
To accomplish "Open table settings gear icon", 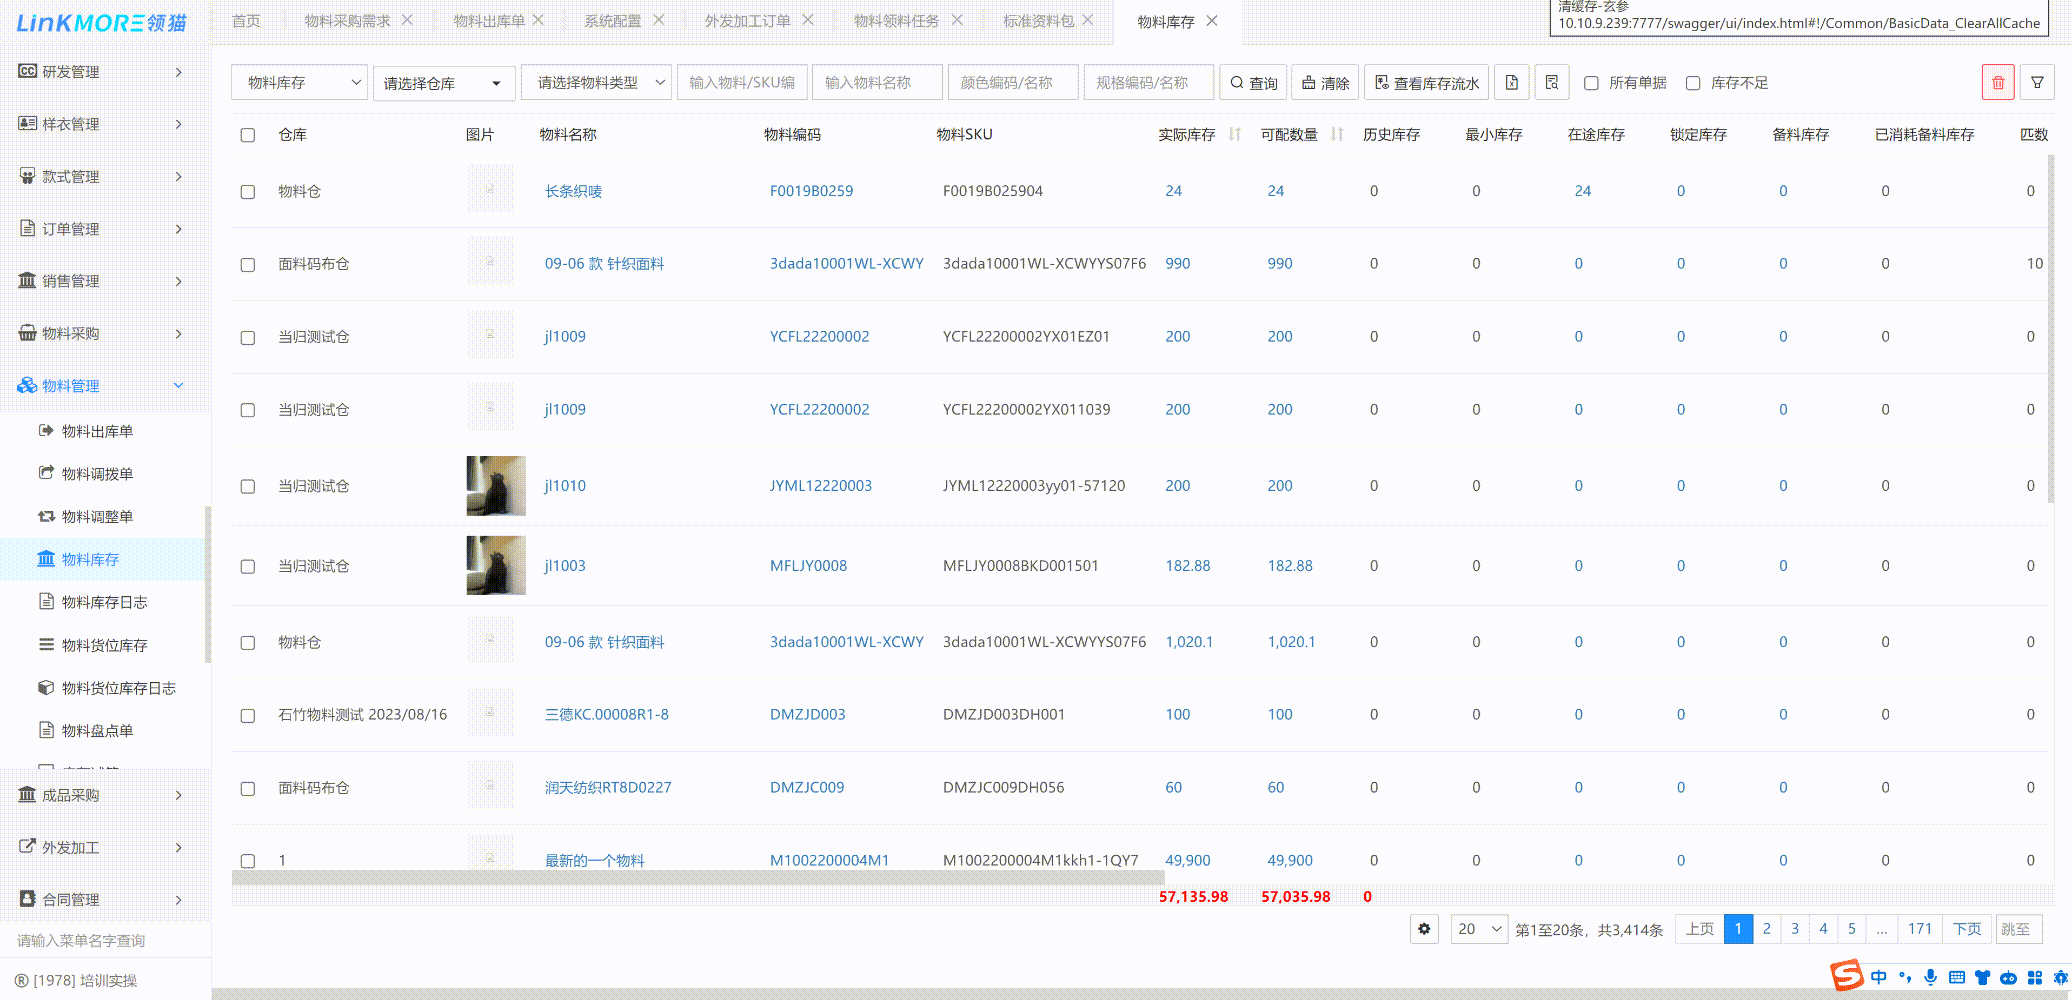I will [x=1424, y=929].
